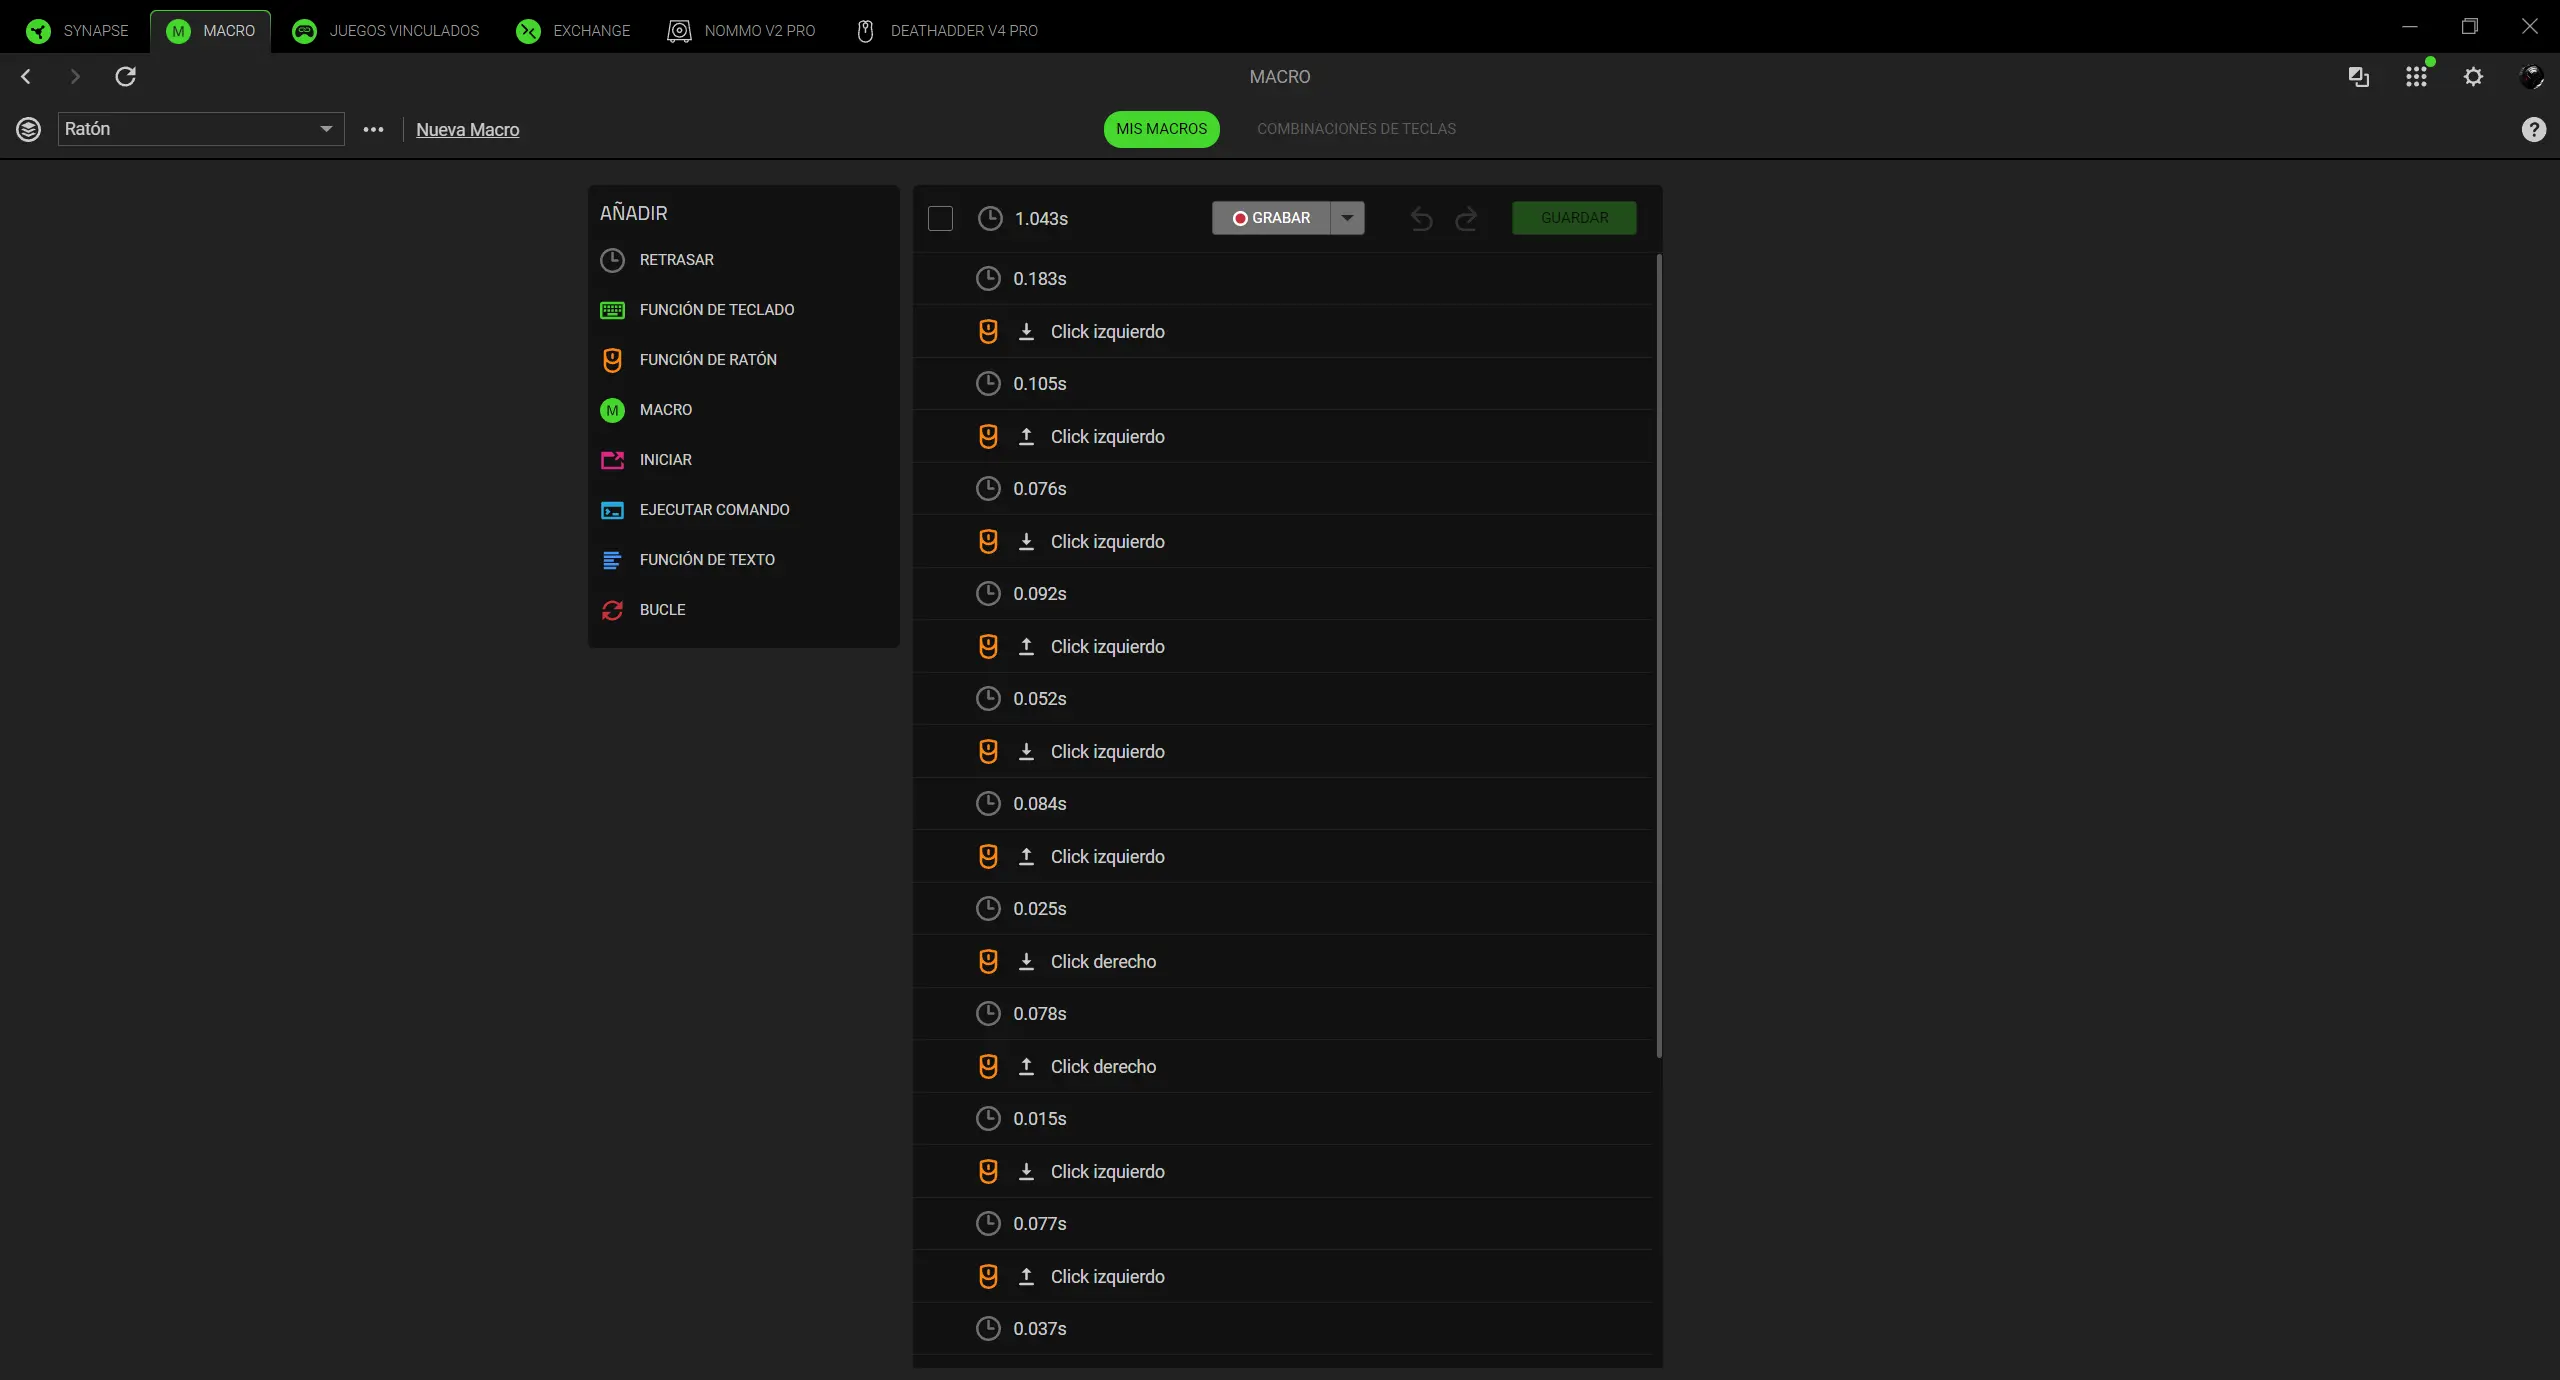This screenshot has height=1380, width=2560.
Task: Open the Ratón device dropdown
Action: pyautogui.click(x=201, y=129)
